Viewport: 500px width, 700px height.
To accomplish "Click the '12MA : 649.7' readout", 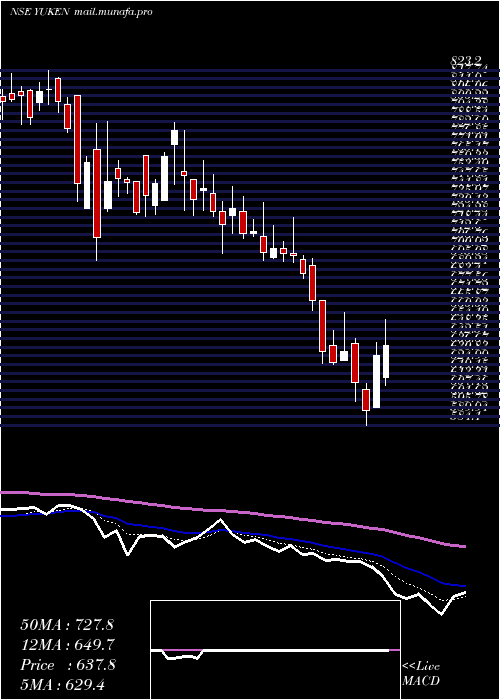I will tap(68, 644).
